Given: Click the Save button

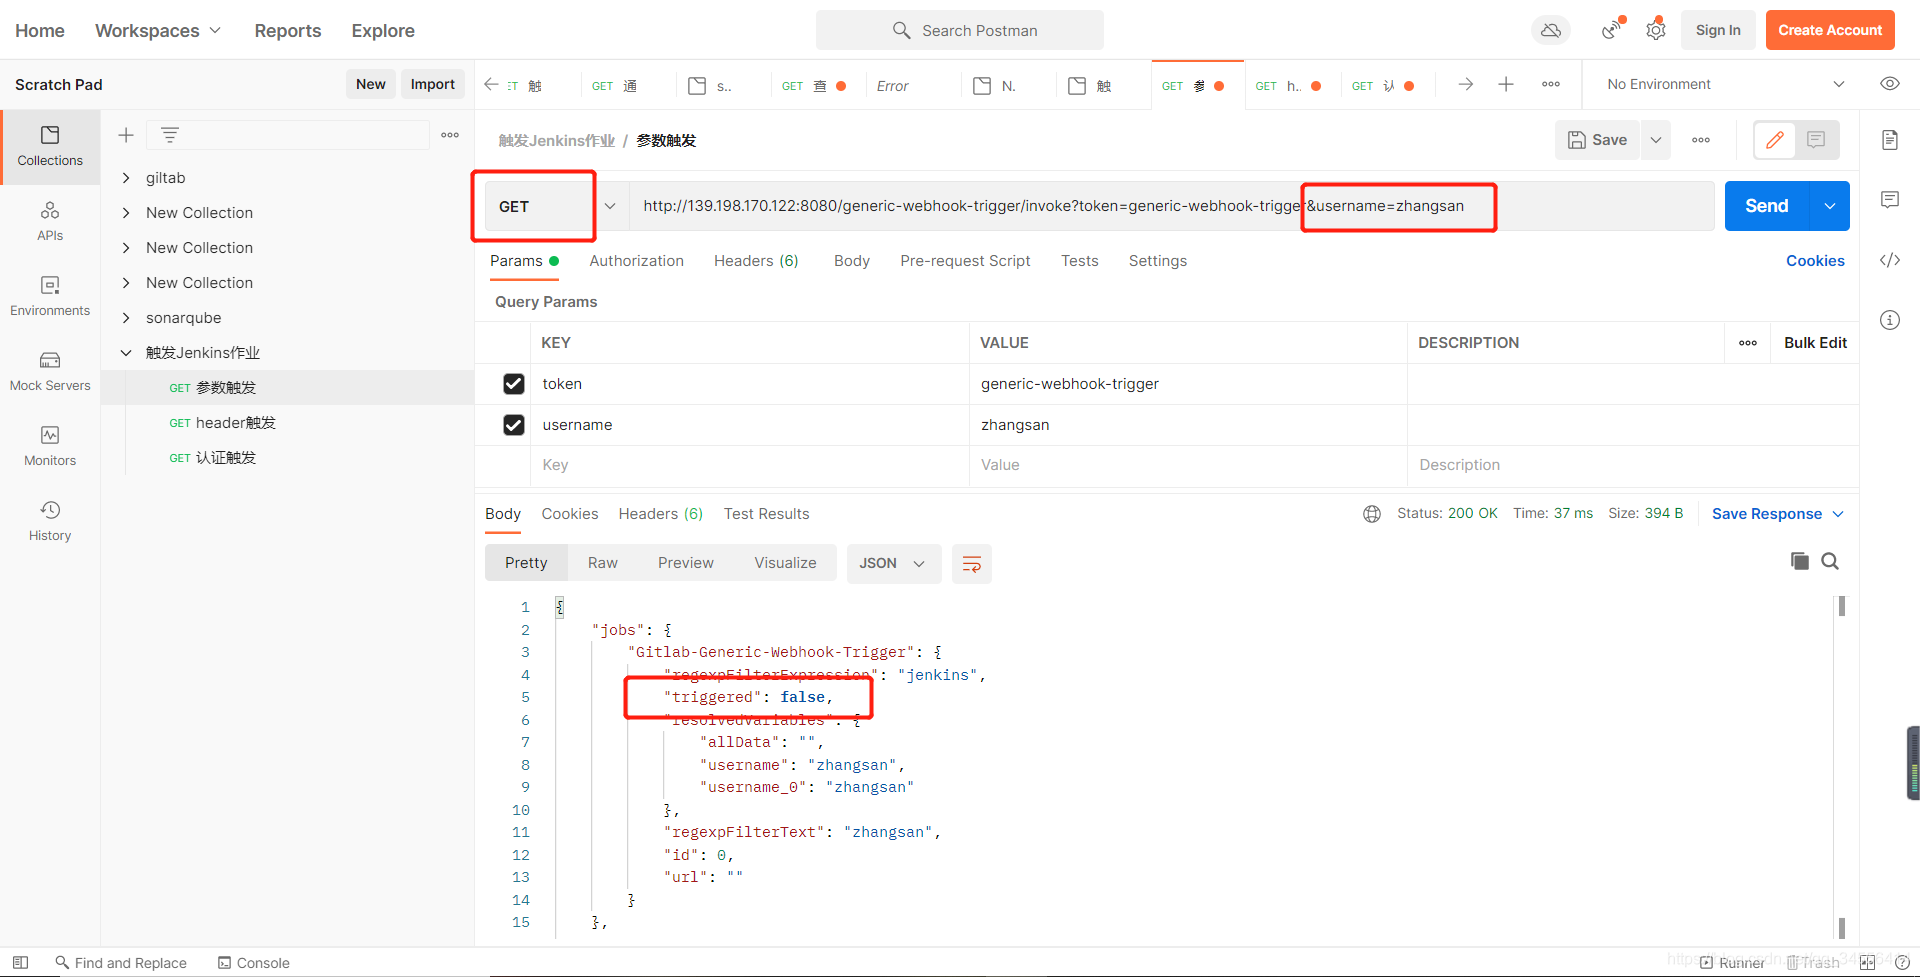Looking at the screenshot, I should click(1598, 140).
